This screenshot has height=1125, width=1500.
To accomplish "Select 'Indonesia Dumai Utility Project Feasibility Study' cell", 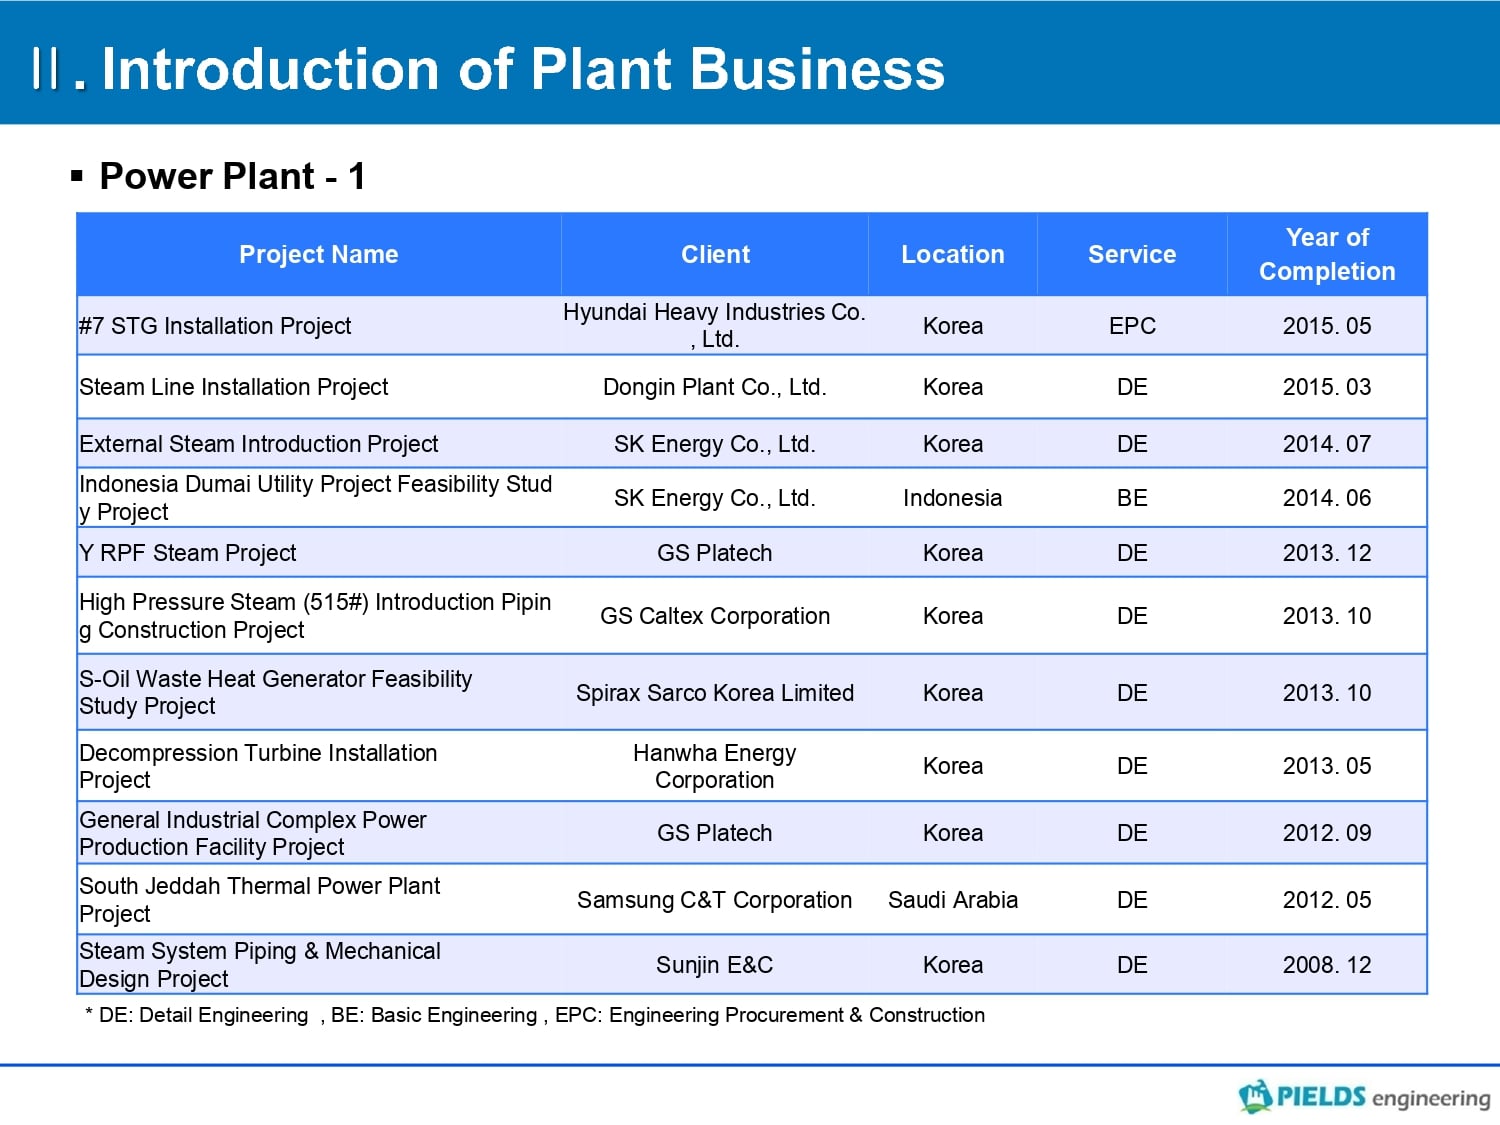I will tap(319, 498).
